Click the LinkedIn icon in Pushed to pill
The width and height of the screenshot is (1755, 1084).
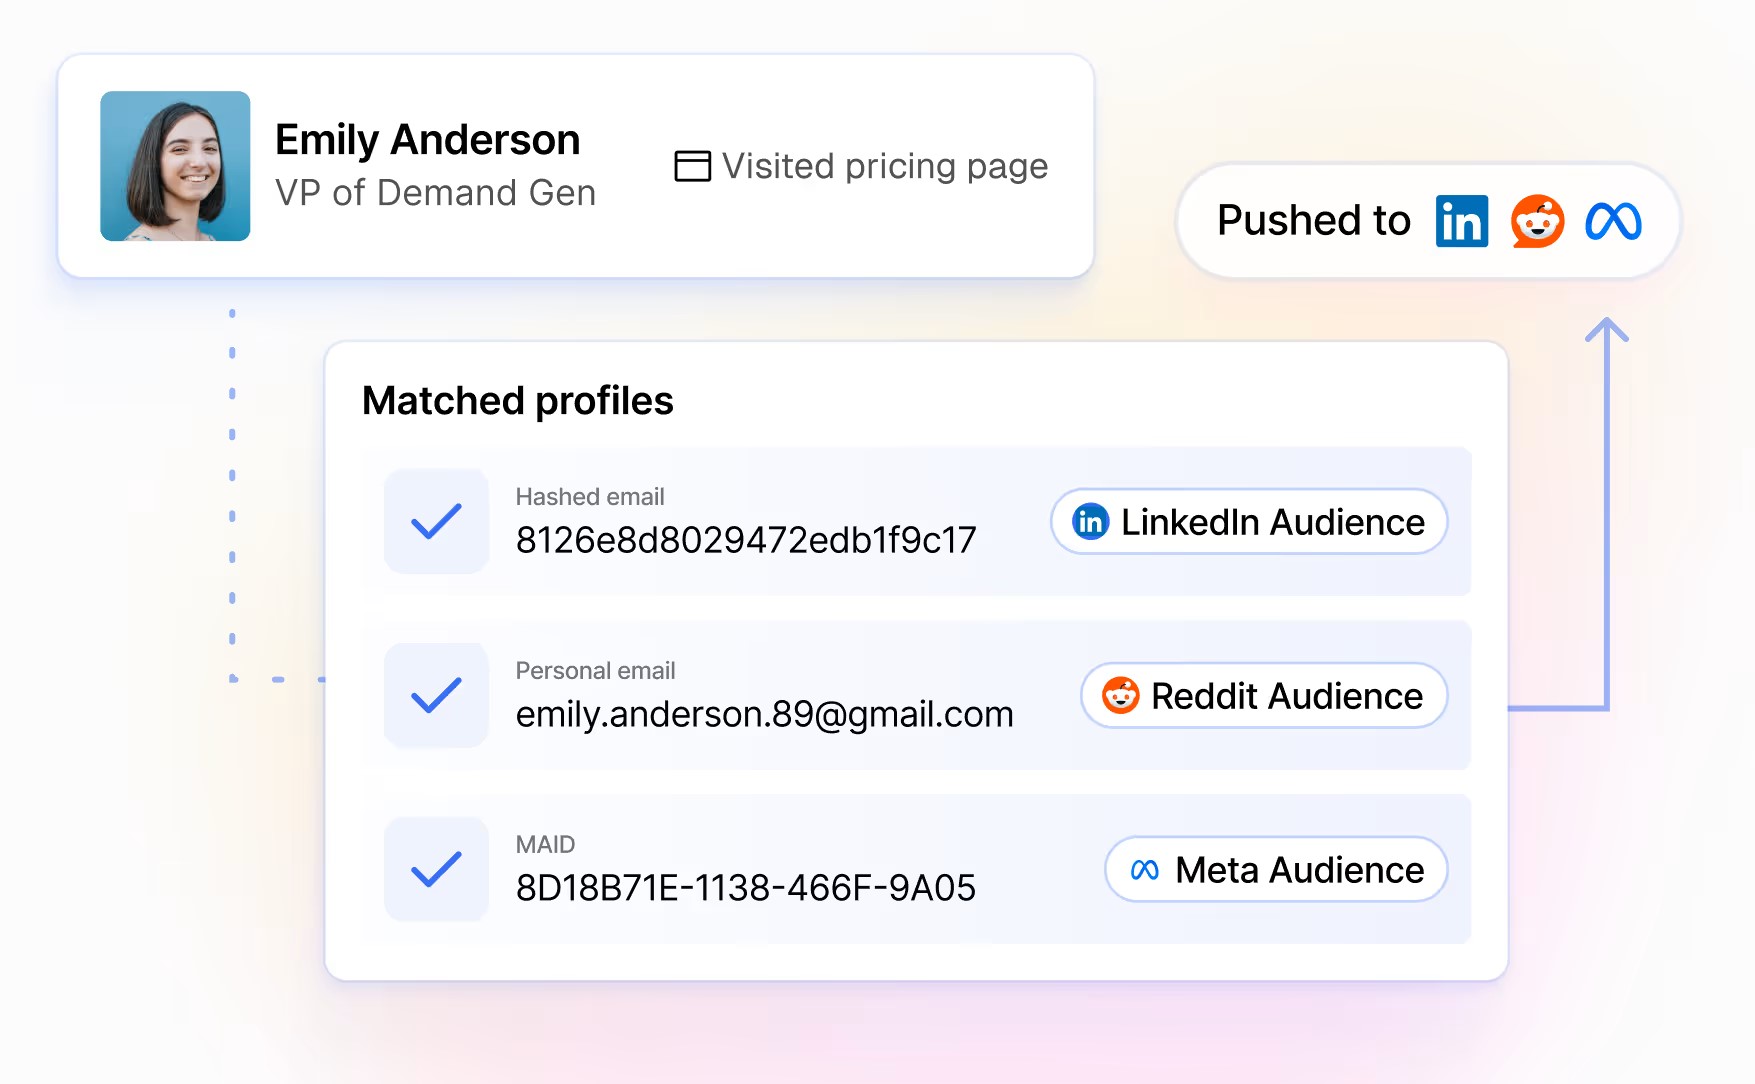click(x=1461, y=221)
